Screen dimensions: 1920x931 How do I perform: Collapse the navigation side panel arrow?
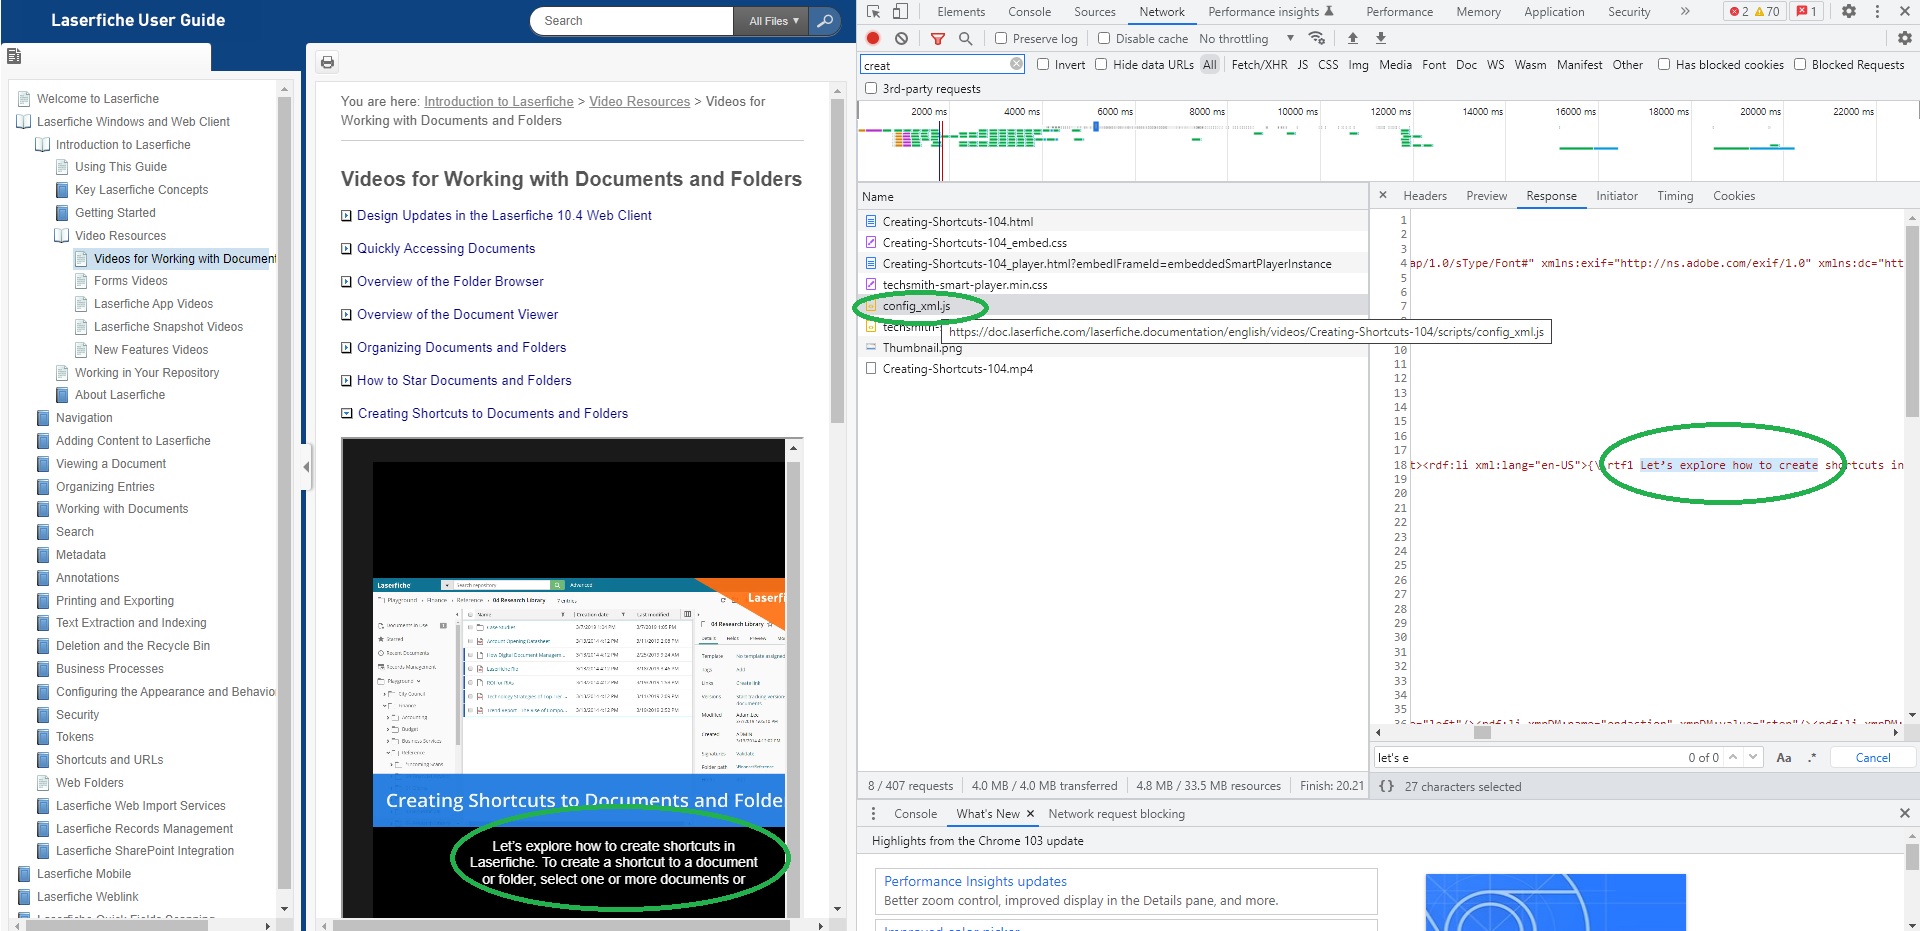click(306, 467)
